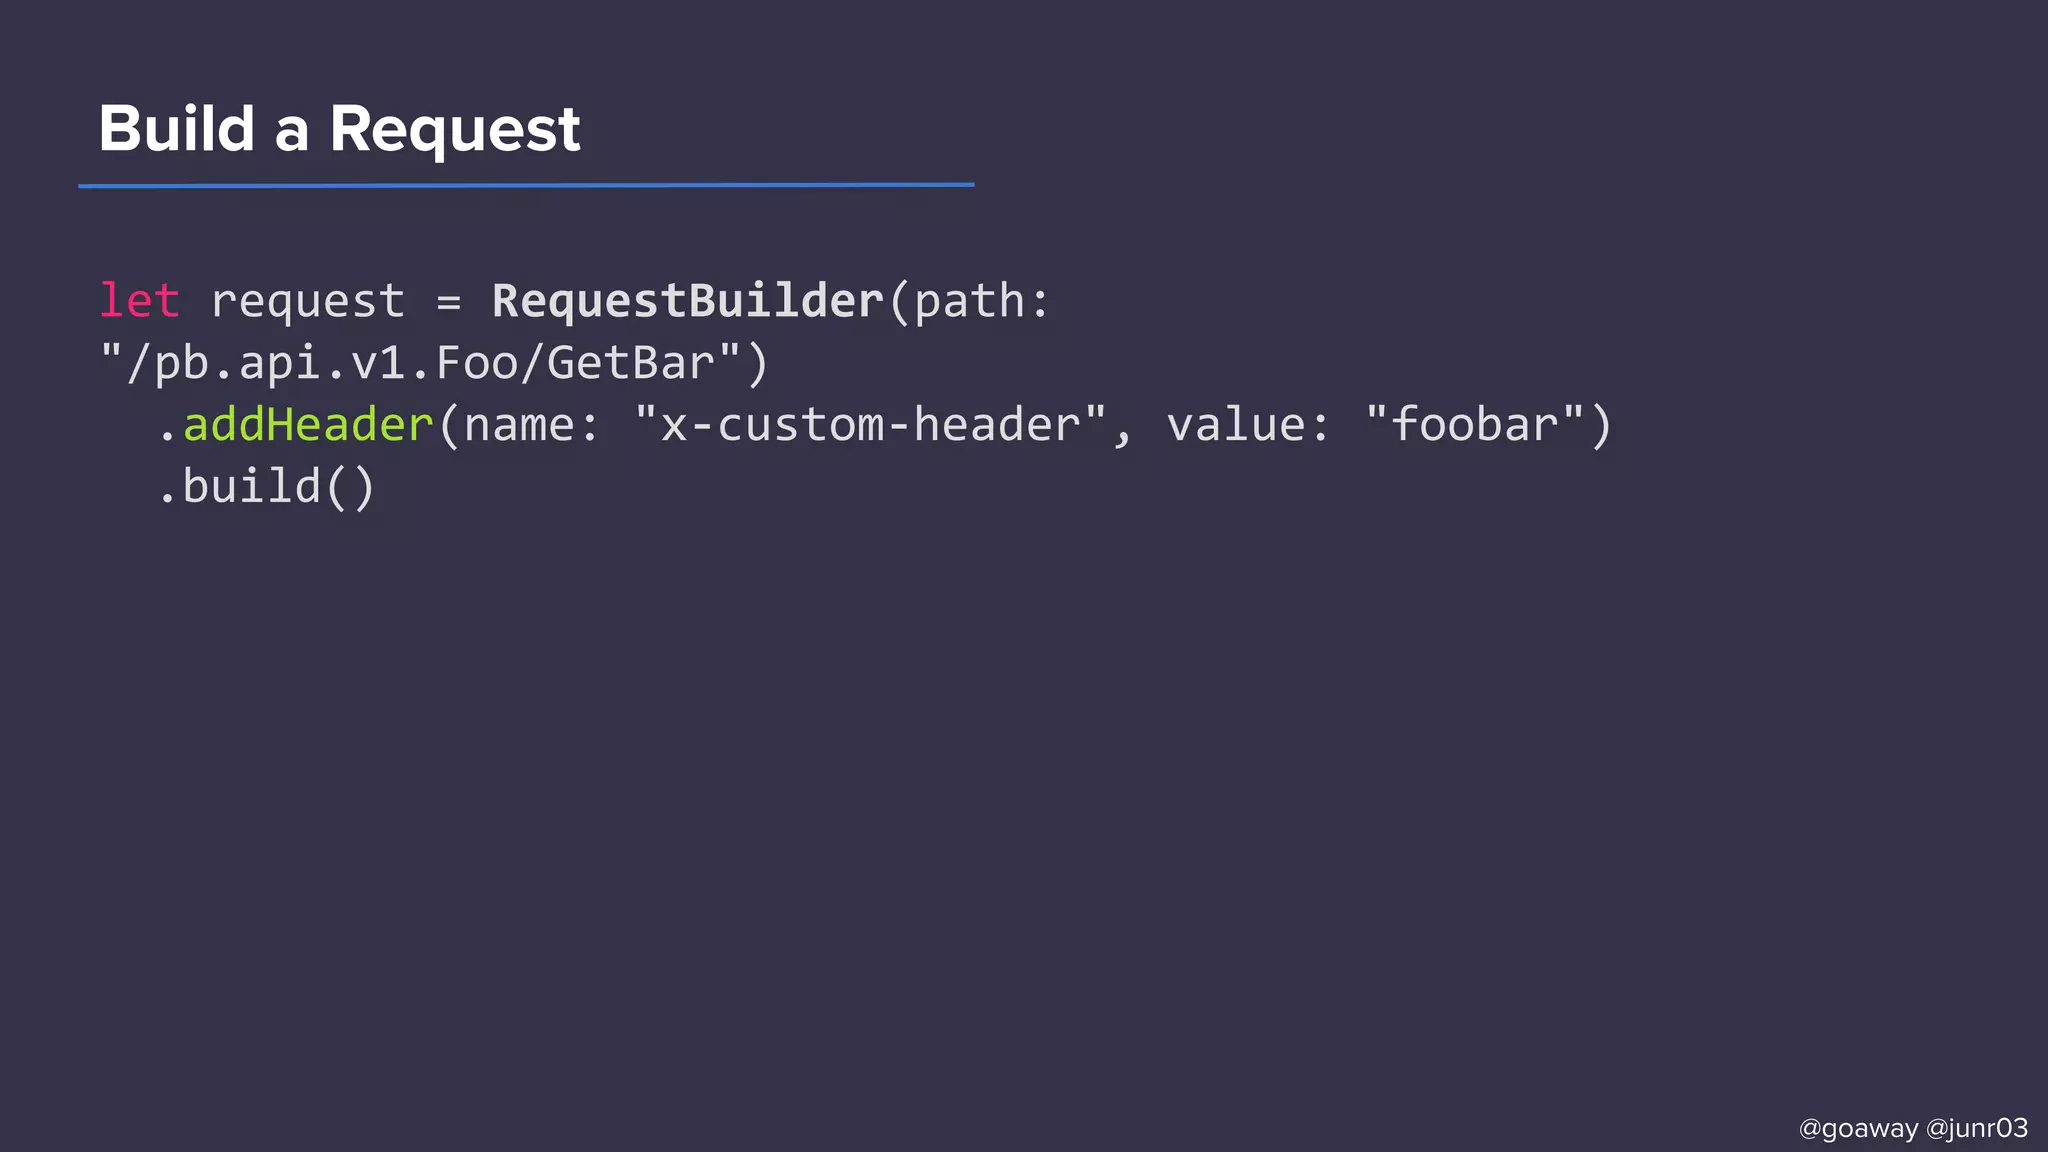Click the equals sign after request
The width and height of the screenshot is (2048, 1152).
click(449, 302)
